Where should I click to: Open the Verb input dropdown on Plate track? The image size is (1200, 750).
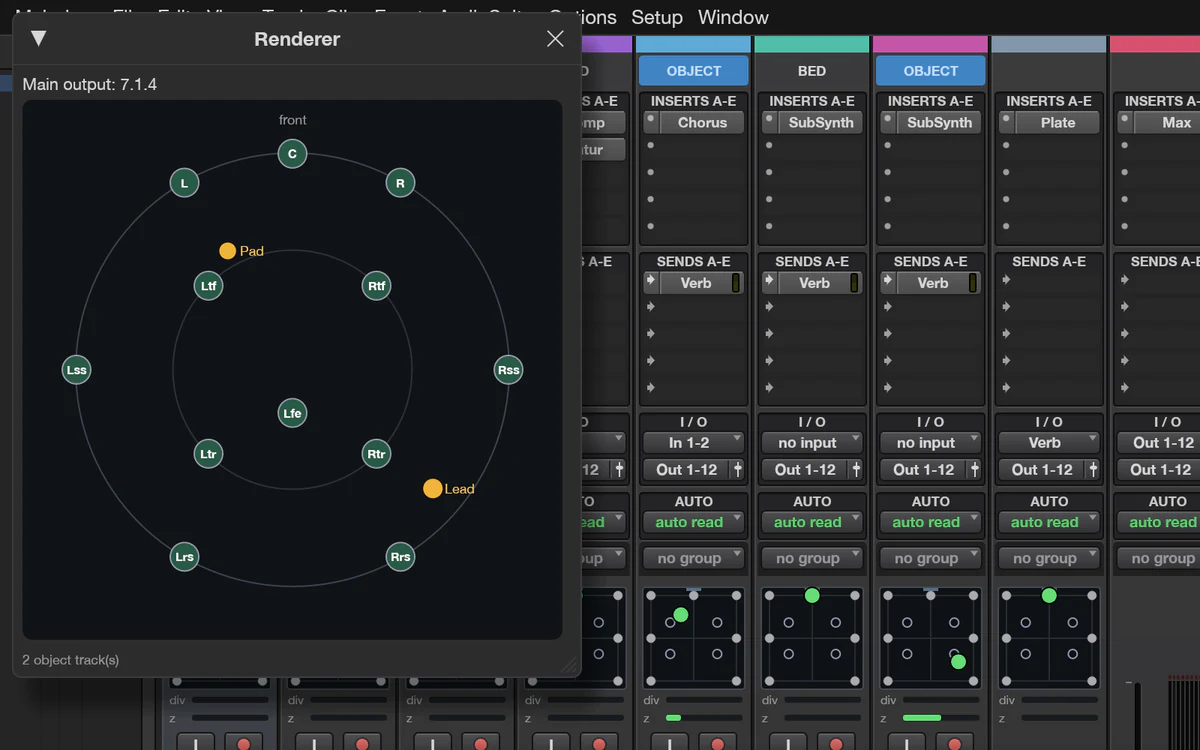1049,442
